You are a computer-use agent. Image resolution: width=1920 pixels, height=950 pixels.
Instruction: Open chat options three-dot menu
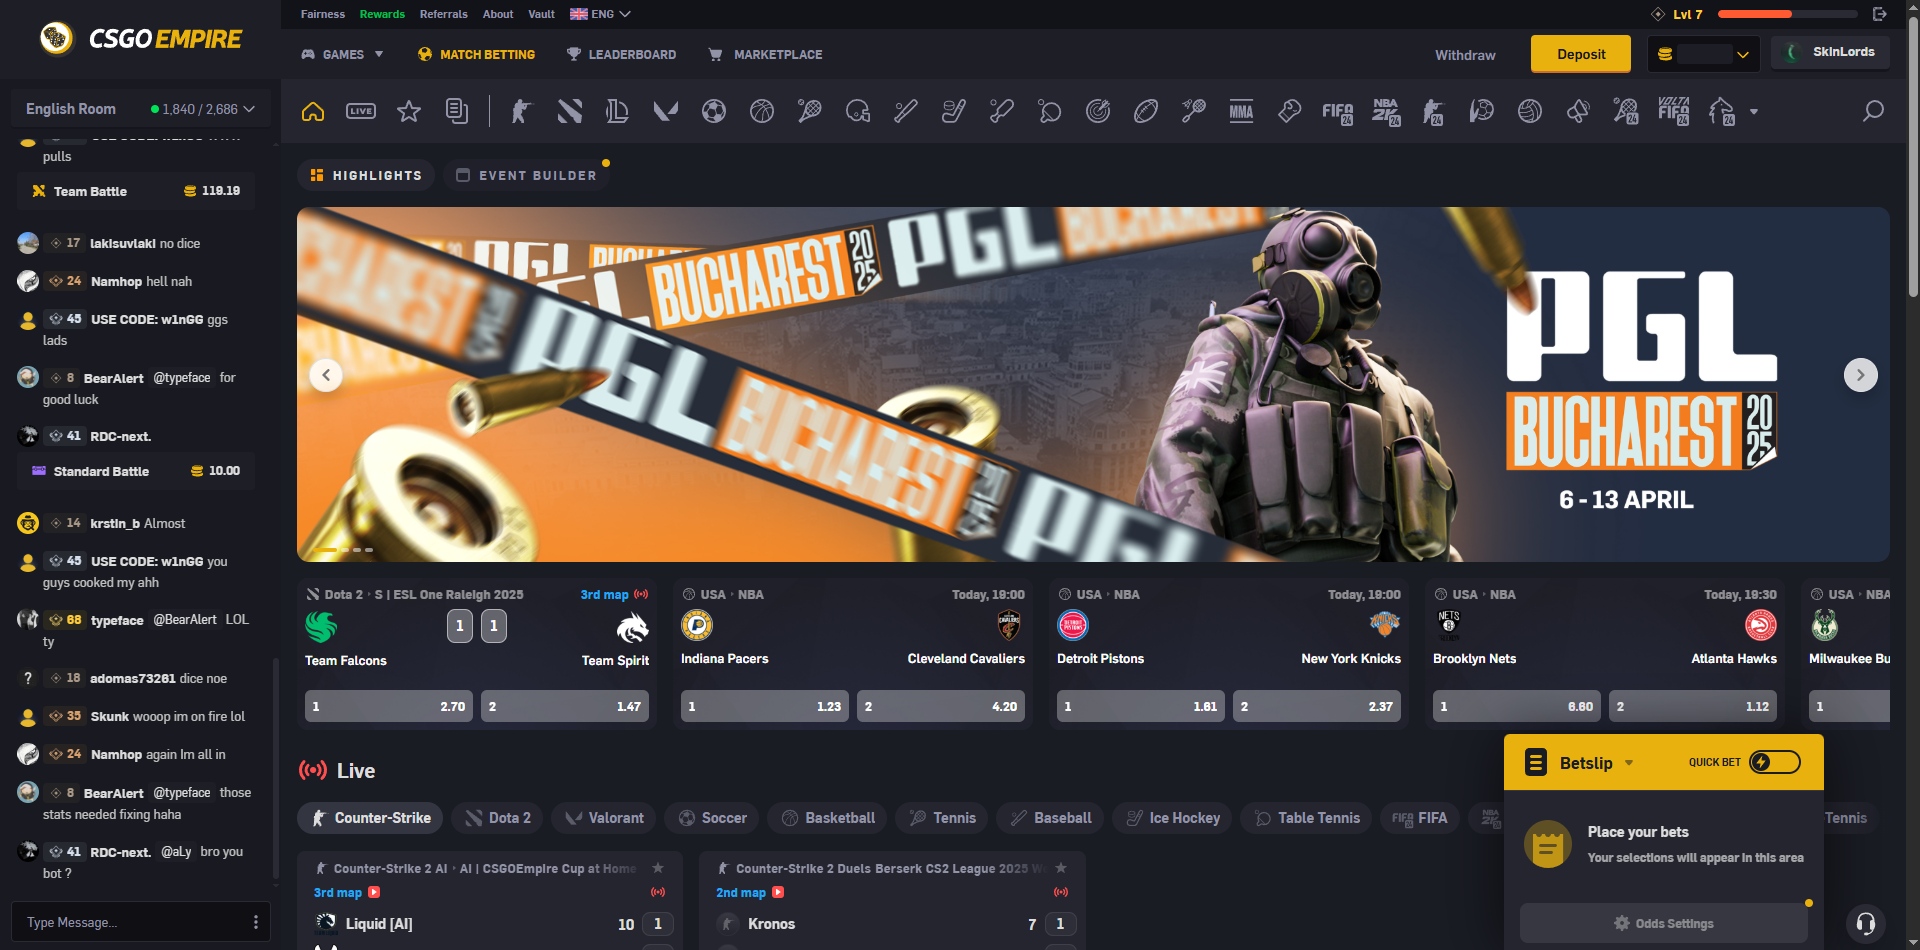coord(255,922)
